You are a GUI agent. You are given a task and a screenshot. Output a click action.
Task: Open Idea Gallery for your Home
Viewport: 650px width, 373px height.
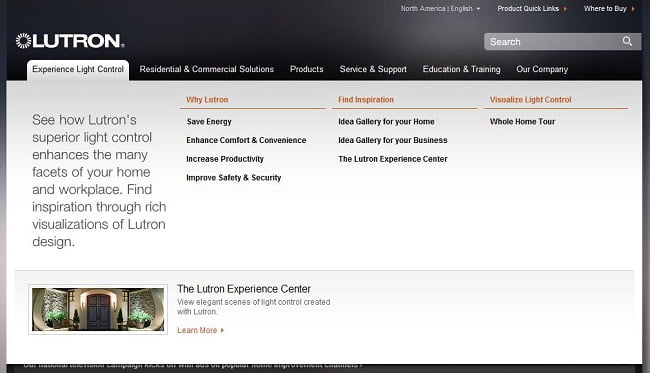pyautogui.click(x=386, y=122)
